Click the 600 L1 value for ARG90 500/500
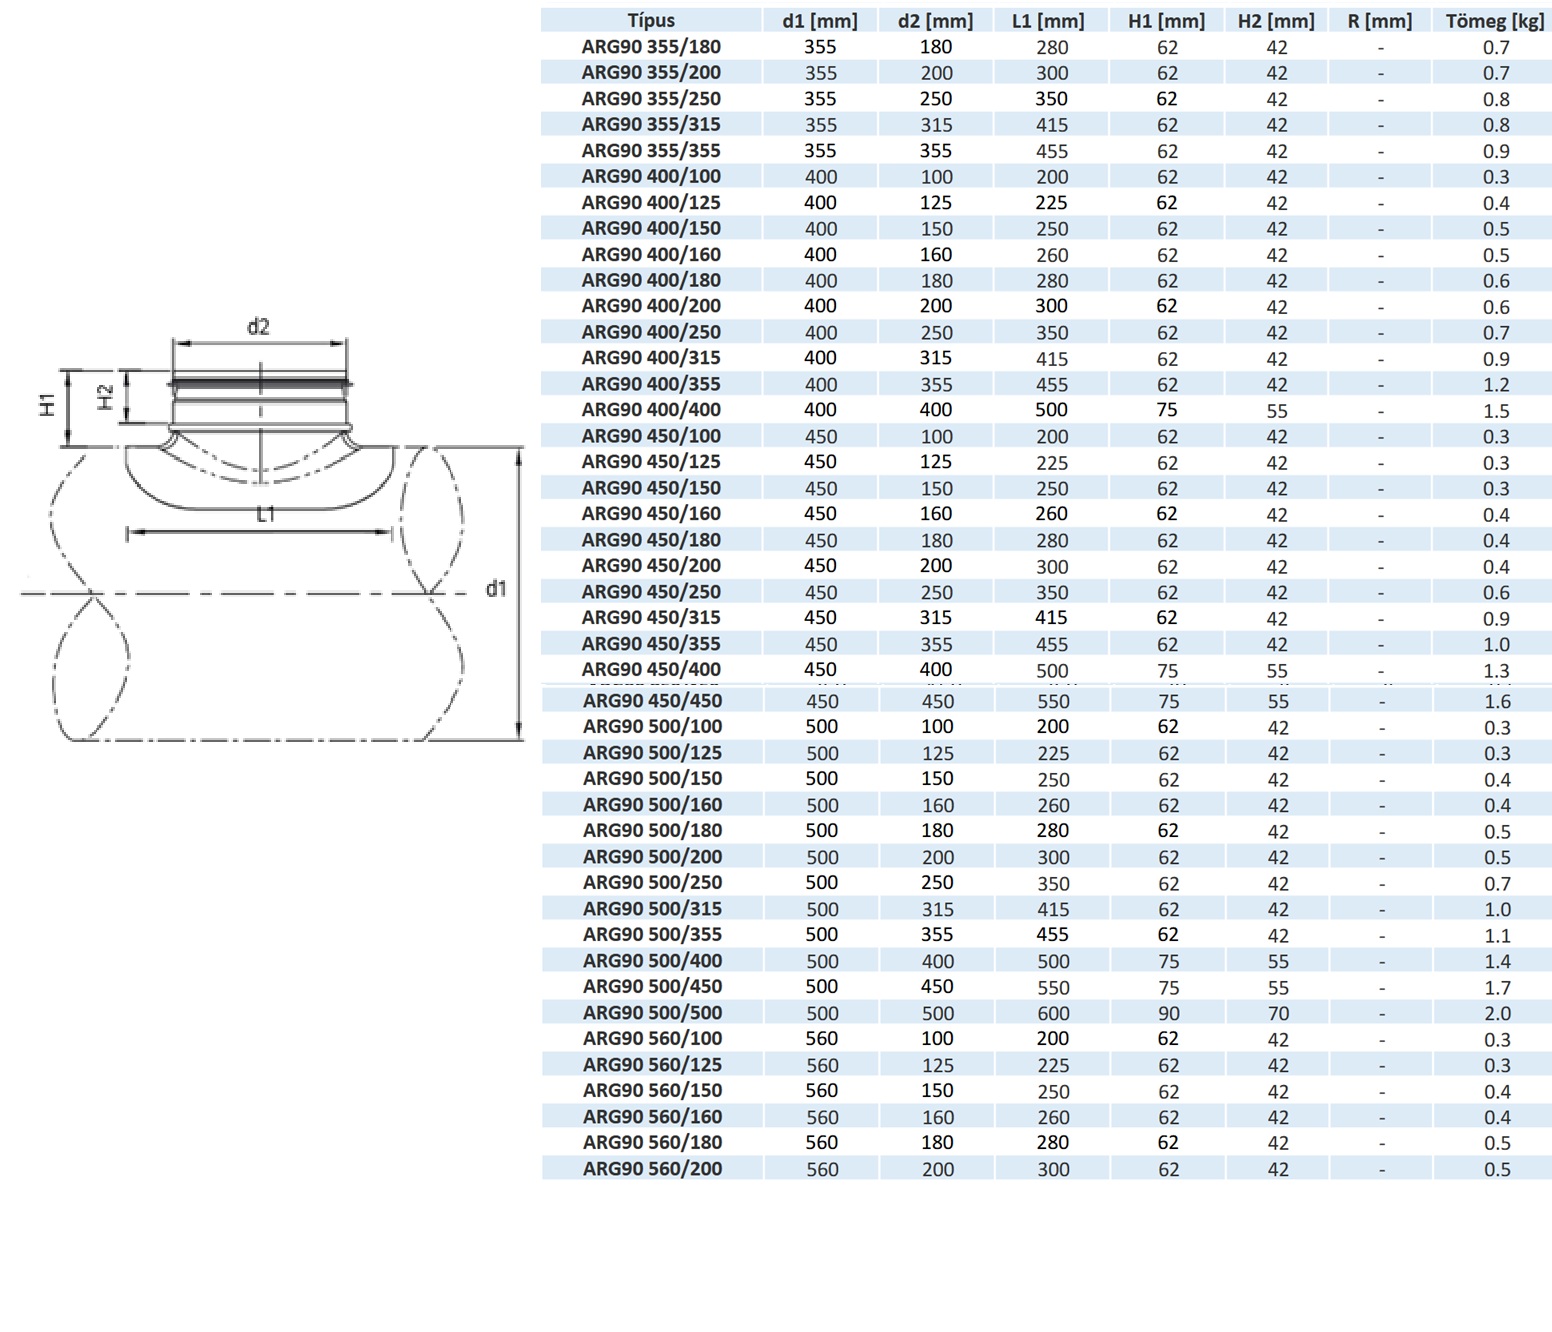Screen dimensions: 1552x1332 click(x=1053, y=1014)
